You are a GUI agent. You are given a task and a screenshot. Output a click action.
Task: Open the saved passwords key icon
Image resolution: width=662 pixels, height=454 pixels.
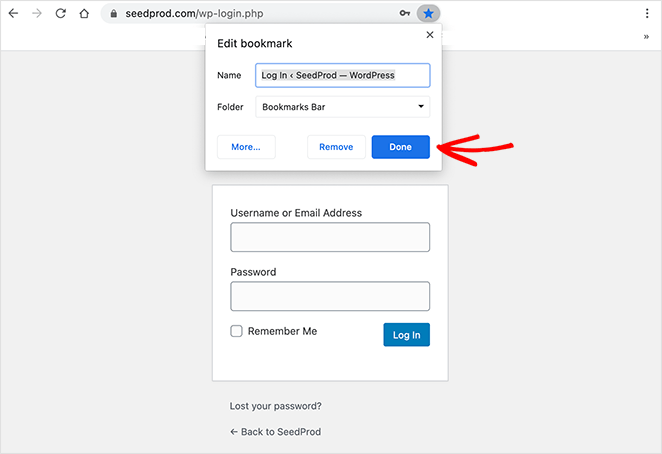(405, 15)
